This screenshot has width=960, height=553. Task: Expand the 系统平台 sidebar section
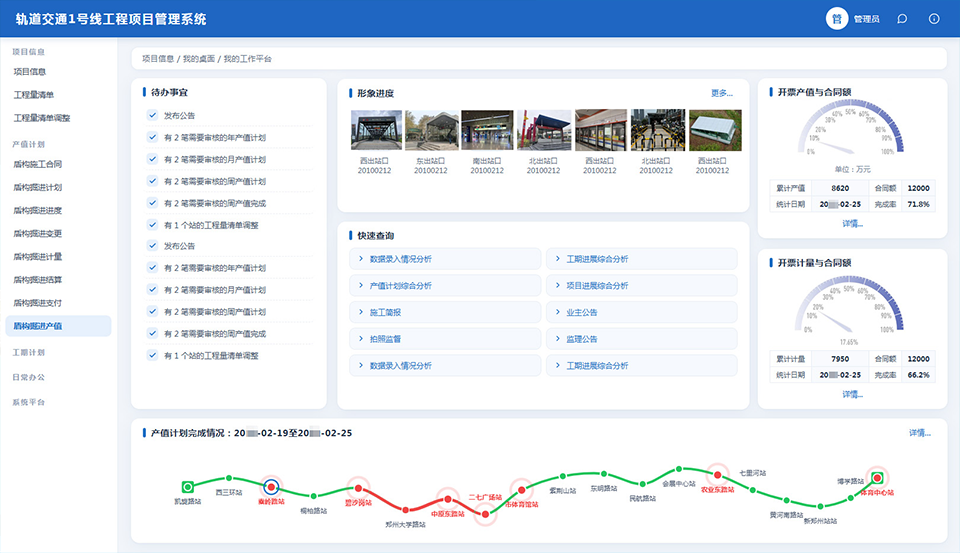(x=29, y=402)
